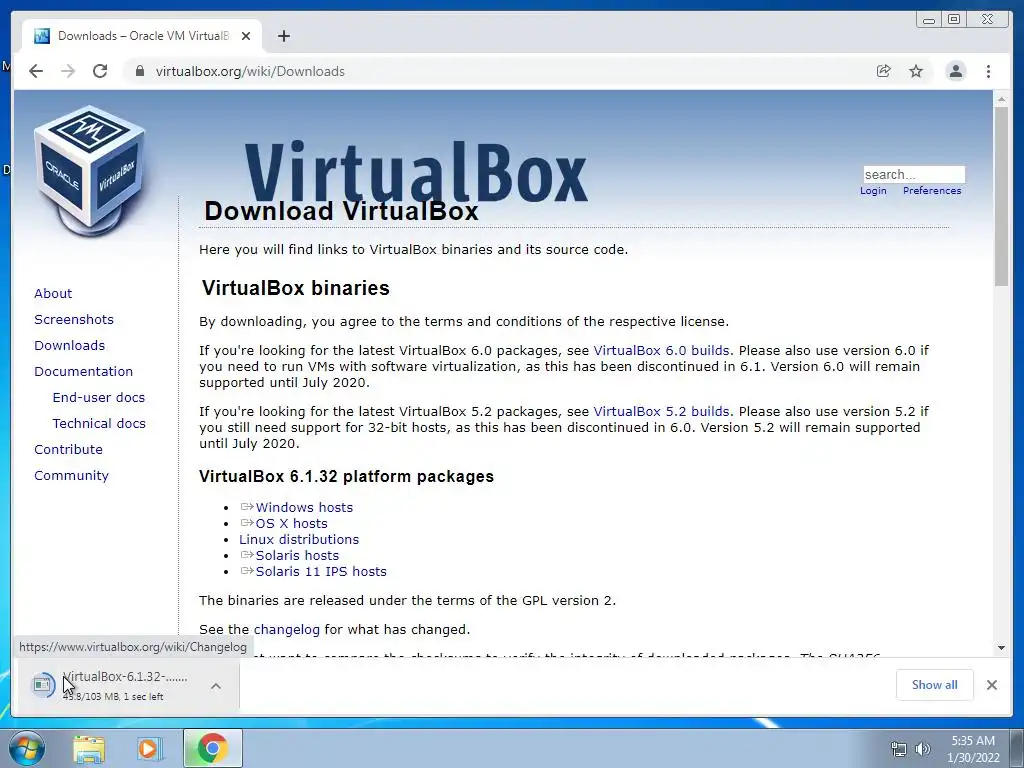The height and width of the screenshot is (768, 1024).
Task: Bookmark this page with the star icon
Action: (916, 71)
